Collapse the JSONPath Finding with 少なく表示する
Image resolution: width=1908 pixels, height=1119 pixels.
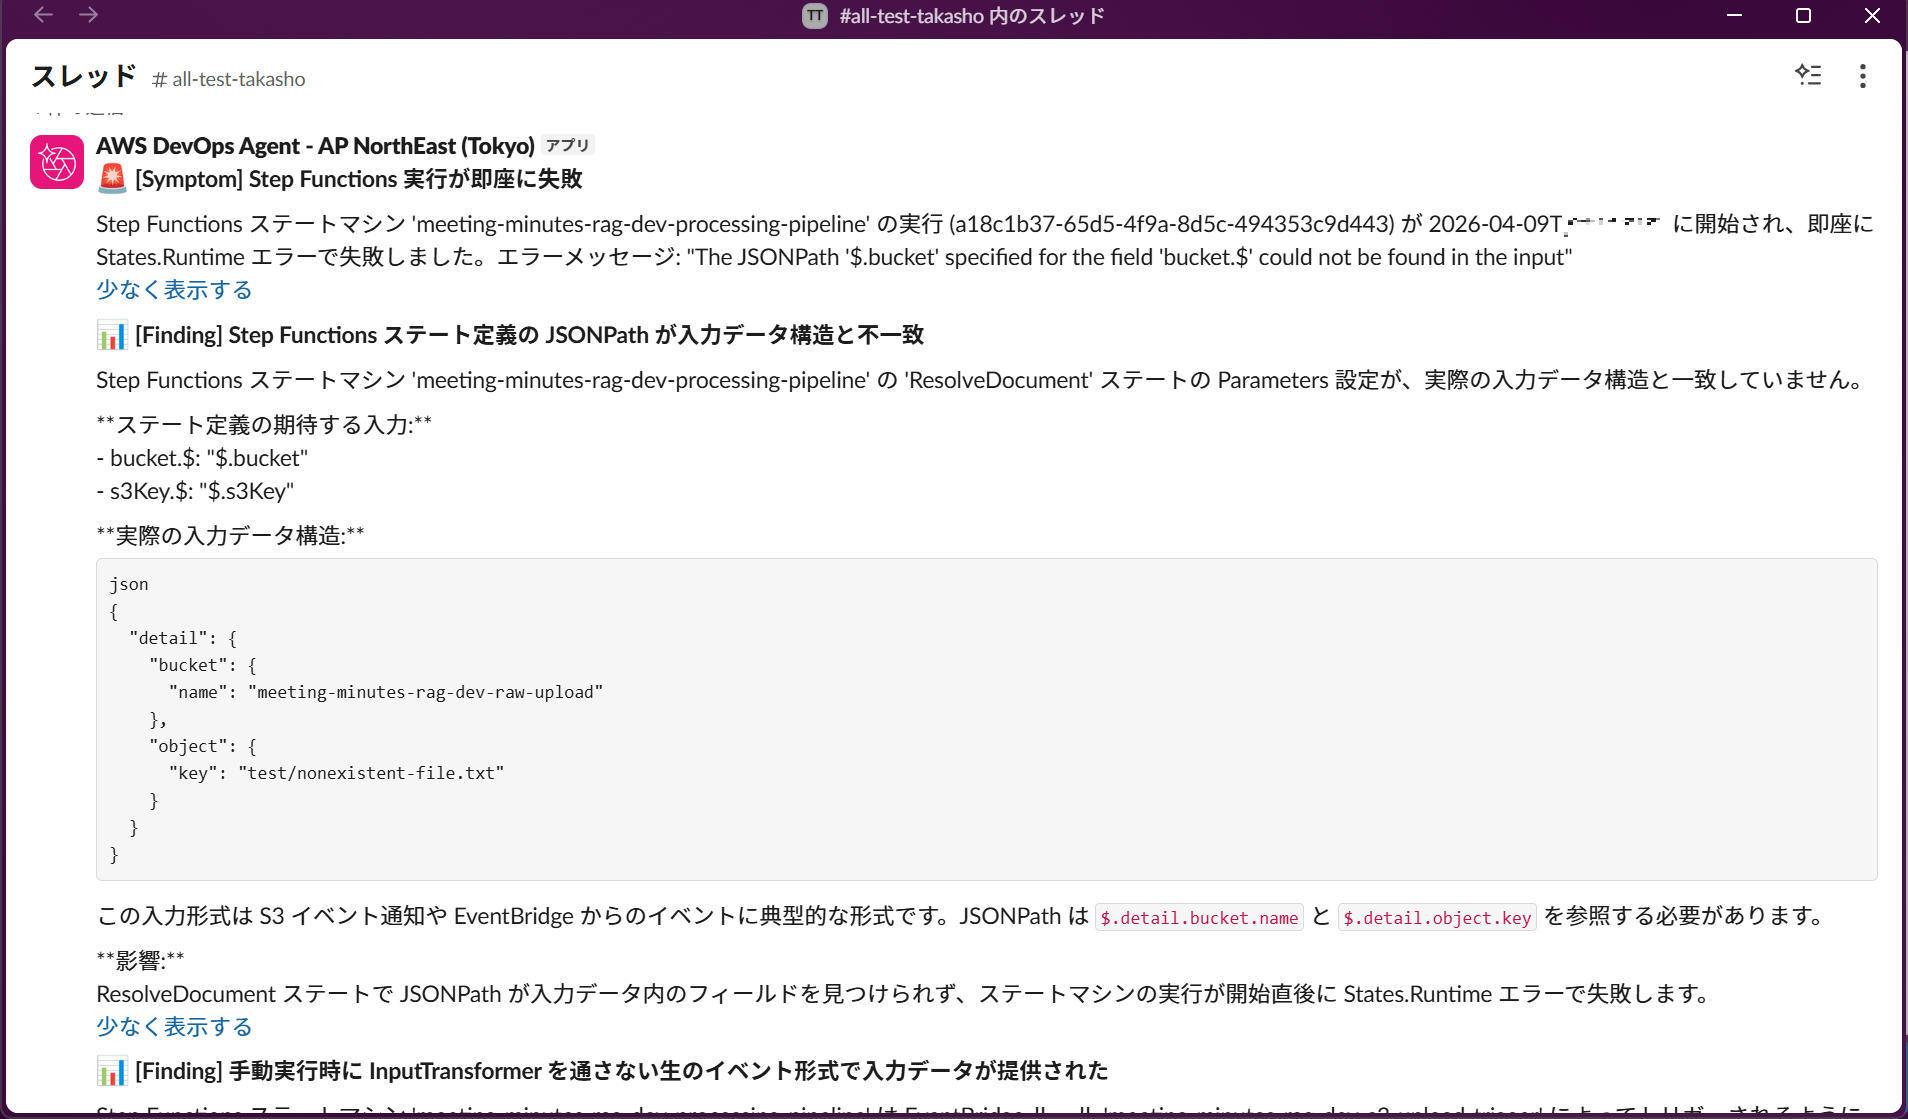point(174,1027)
